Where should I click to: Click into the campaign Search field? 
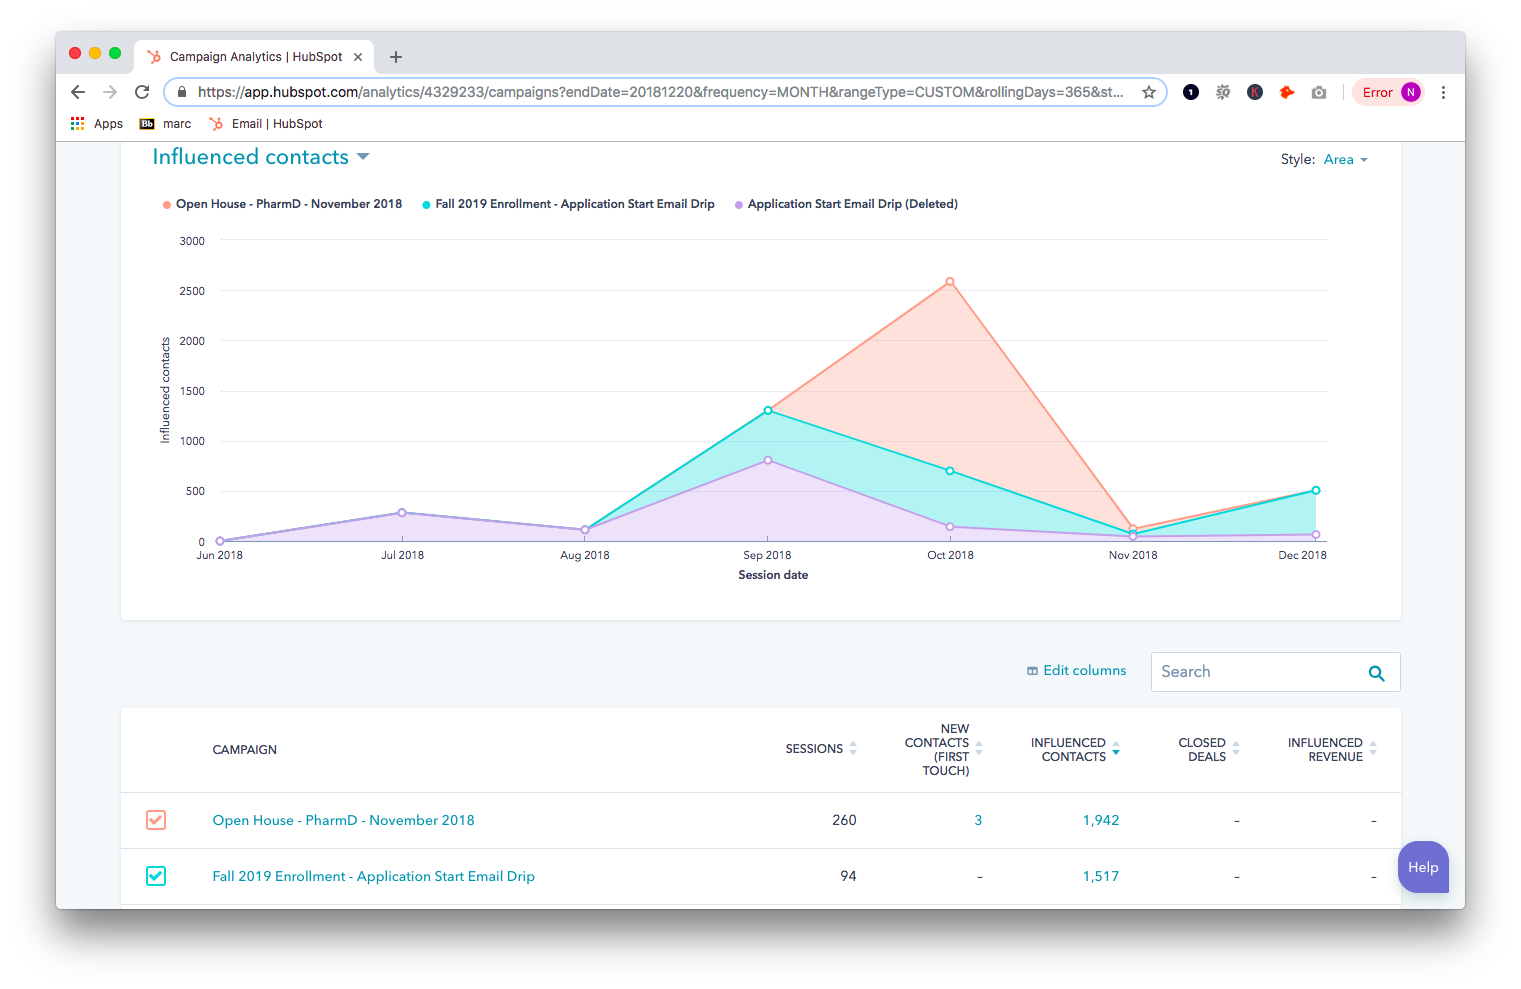click(1256, 672)
